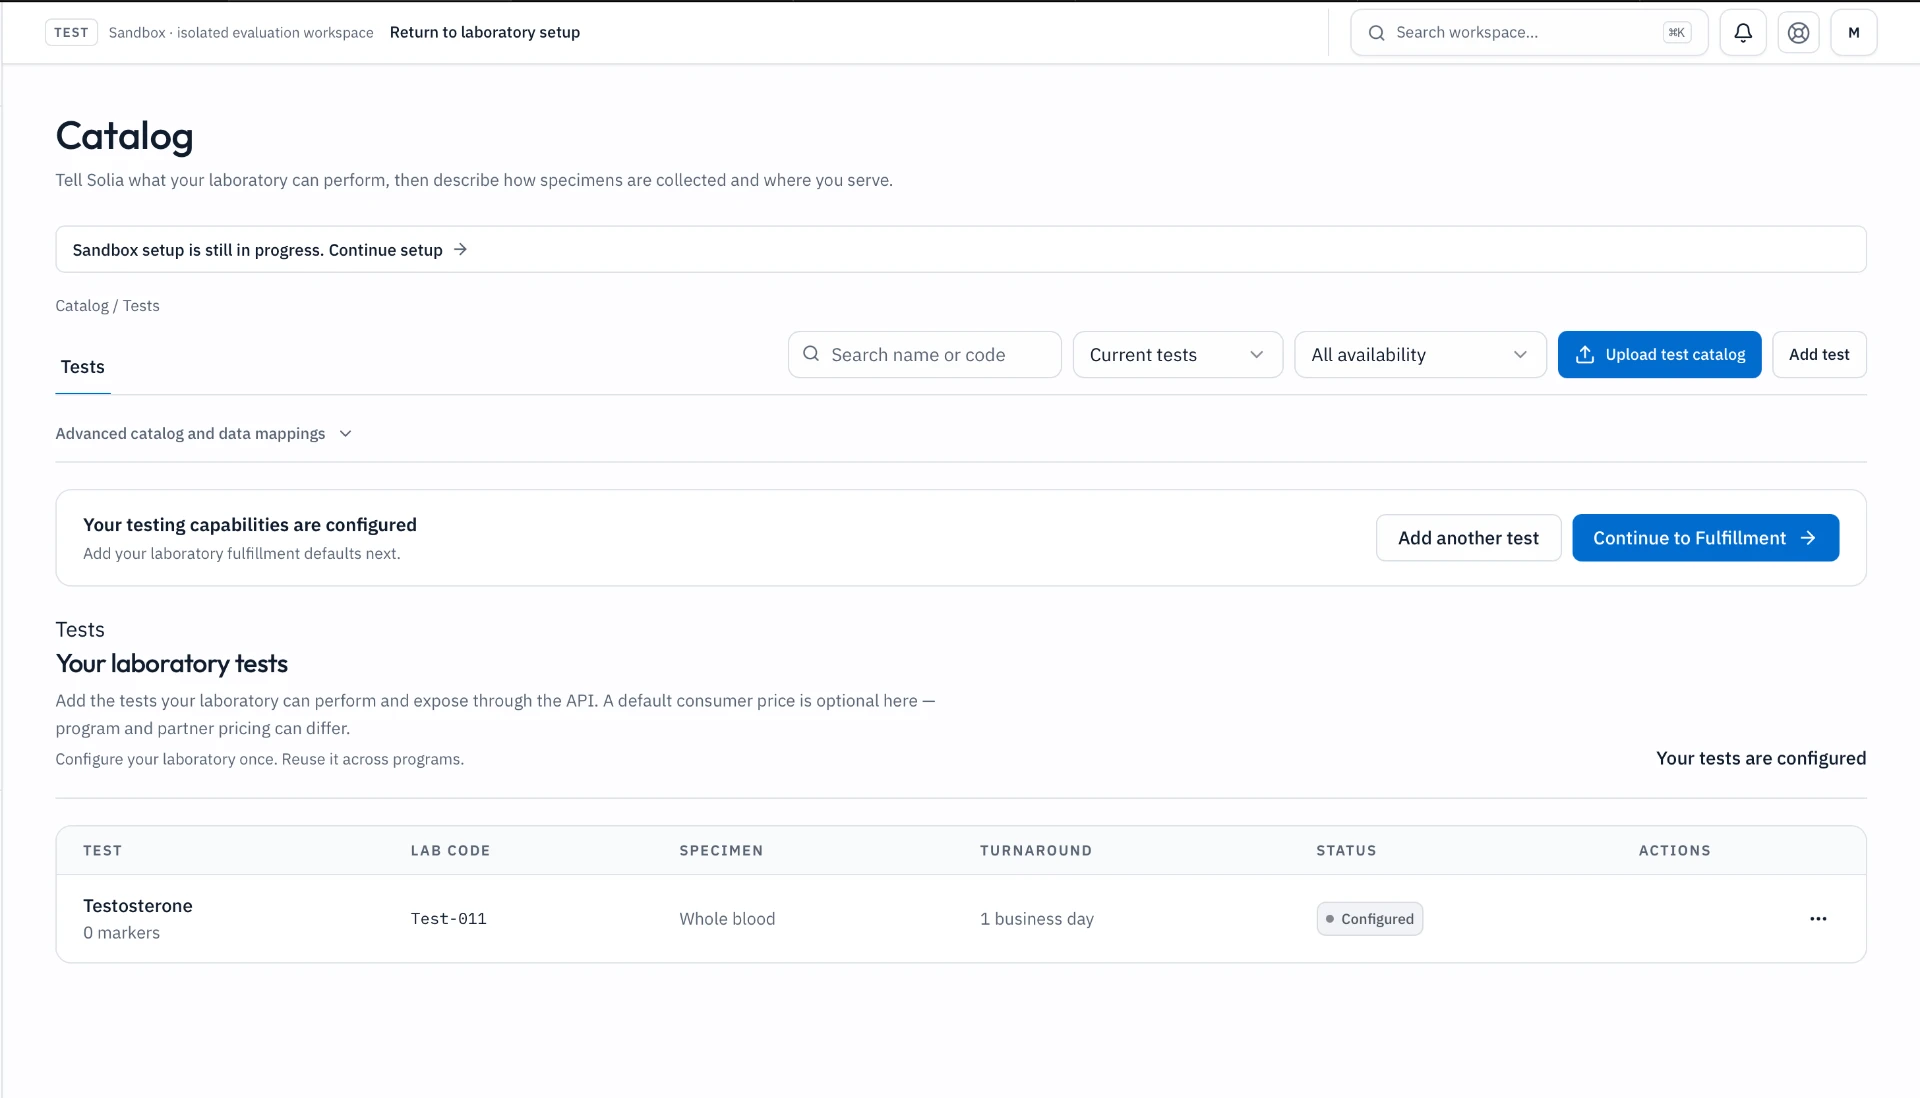Click the Upload test catalog button

[1659, 355]
